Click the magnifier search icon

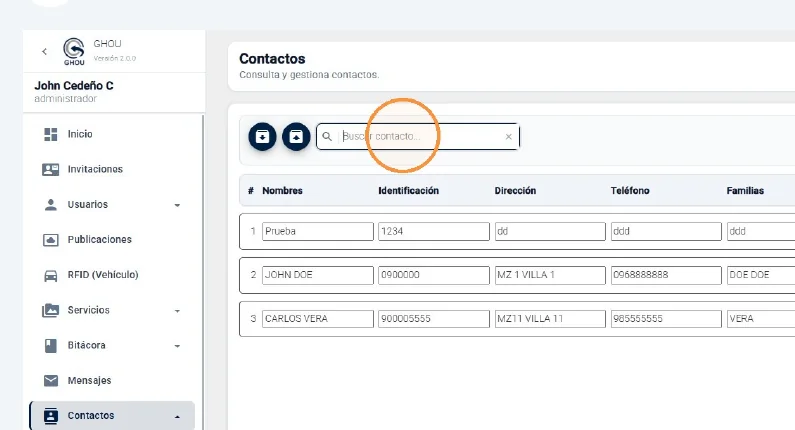point(327,136)
